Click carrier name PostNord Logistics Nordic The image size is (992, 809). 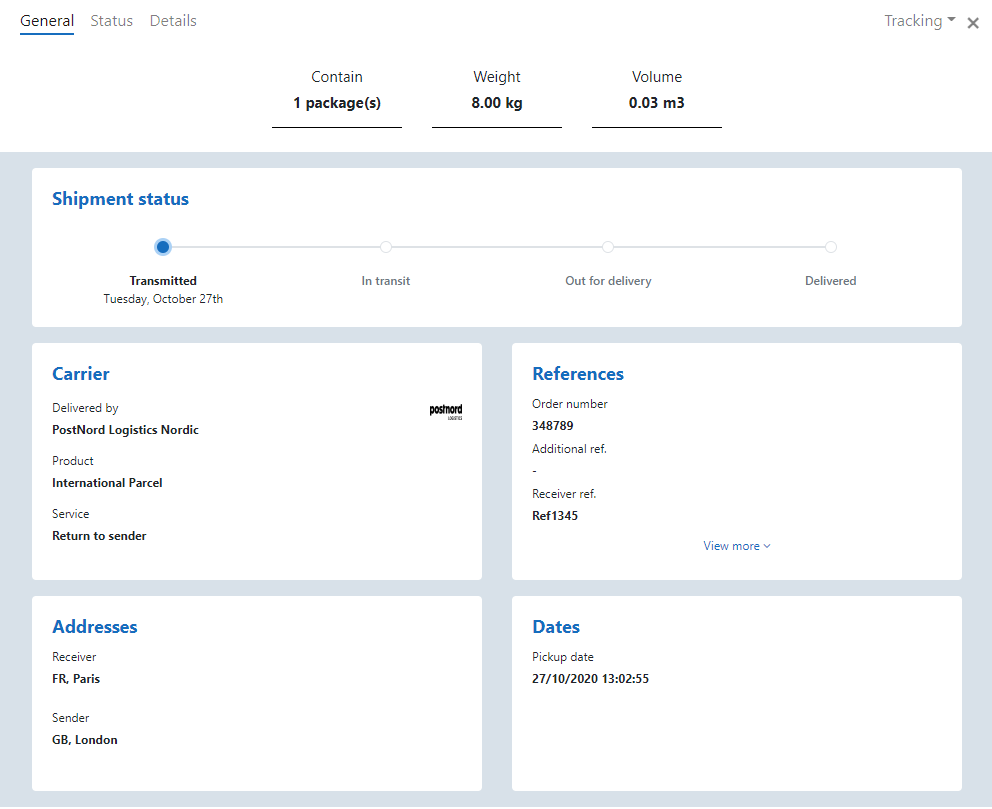click(x=125, y=430)
